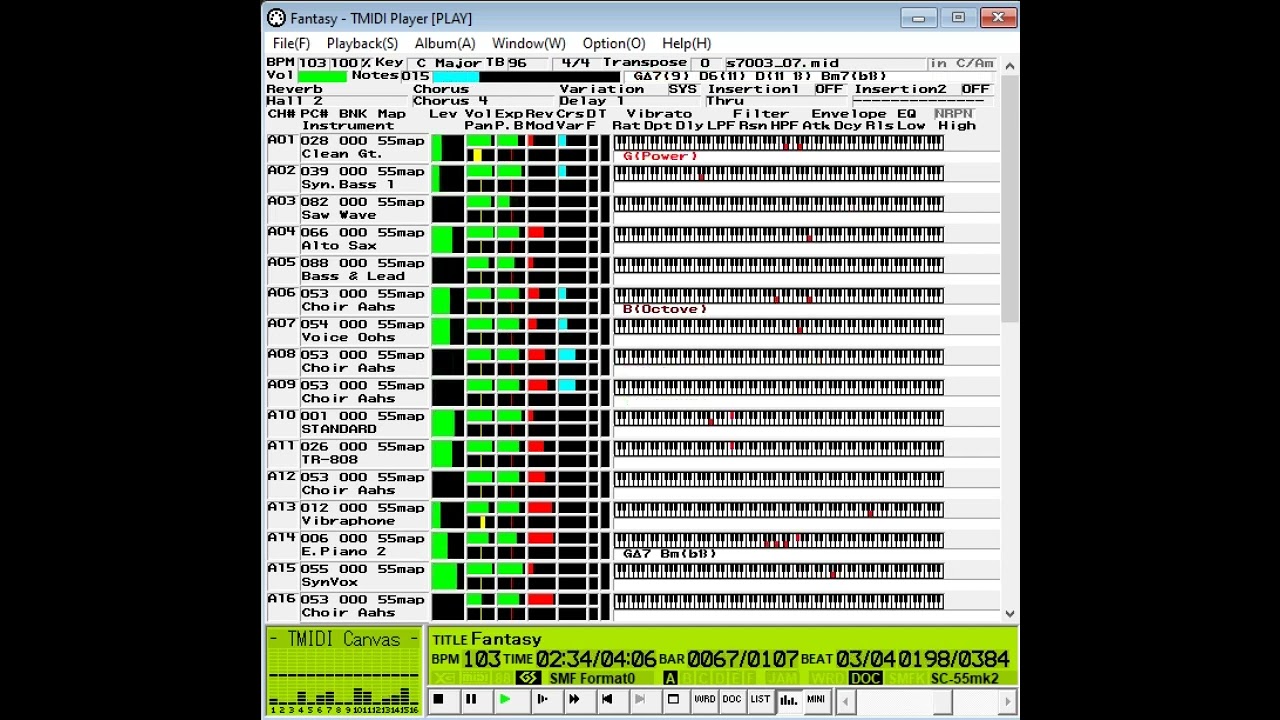Open the File(F) menu
Image resolution: width=1280 pixels, height=720 pixels.
point(291,43)
